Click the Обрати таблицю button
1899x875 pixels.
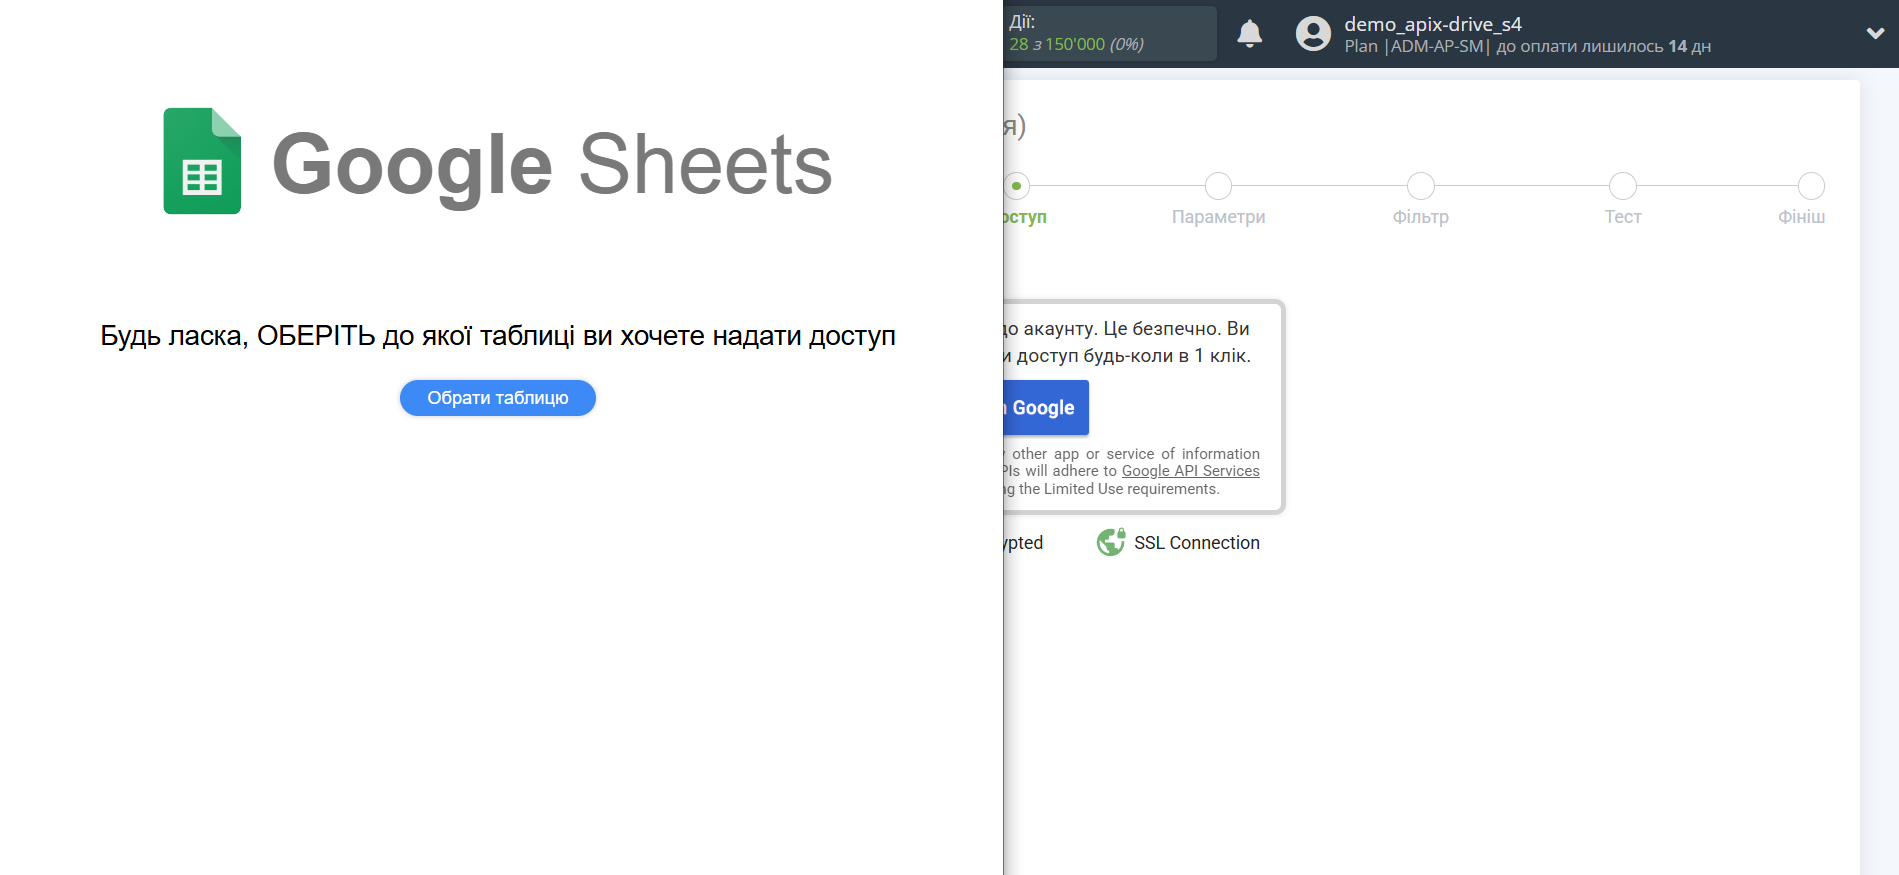pos(498,398)
